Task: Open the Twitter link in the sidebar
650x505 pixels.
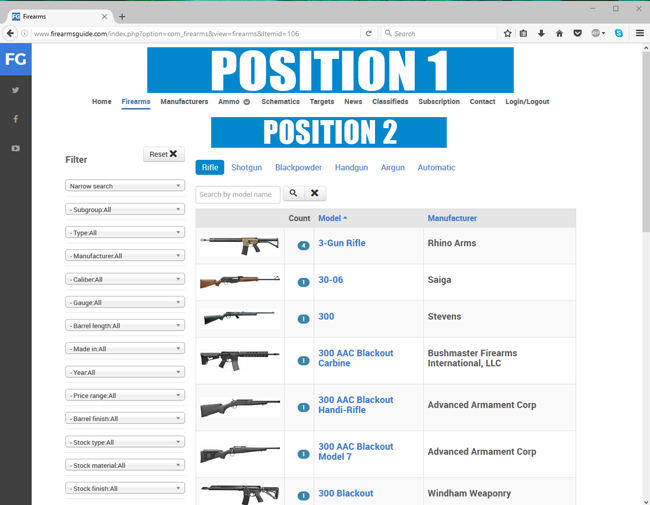Action: pos(15,90)
